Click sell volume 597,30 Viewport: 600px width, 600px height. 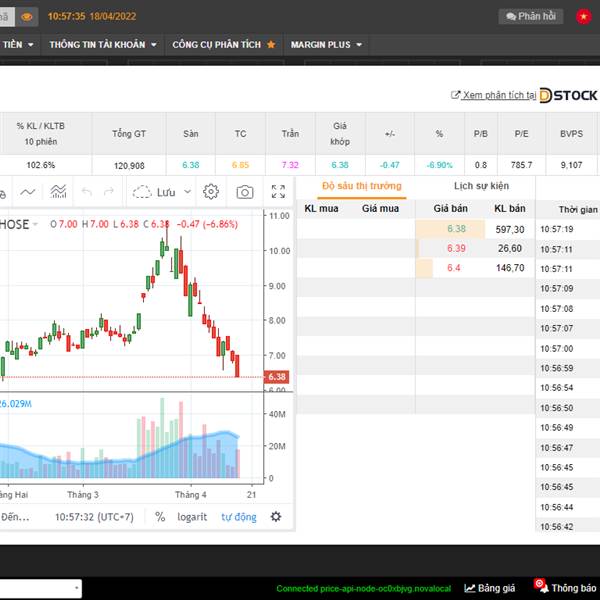(x=510, y=229)
